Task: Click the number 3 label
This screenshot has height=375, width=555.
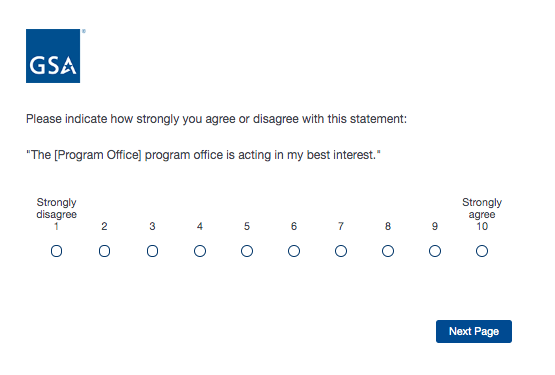Action: (x=152, y=226)
